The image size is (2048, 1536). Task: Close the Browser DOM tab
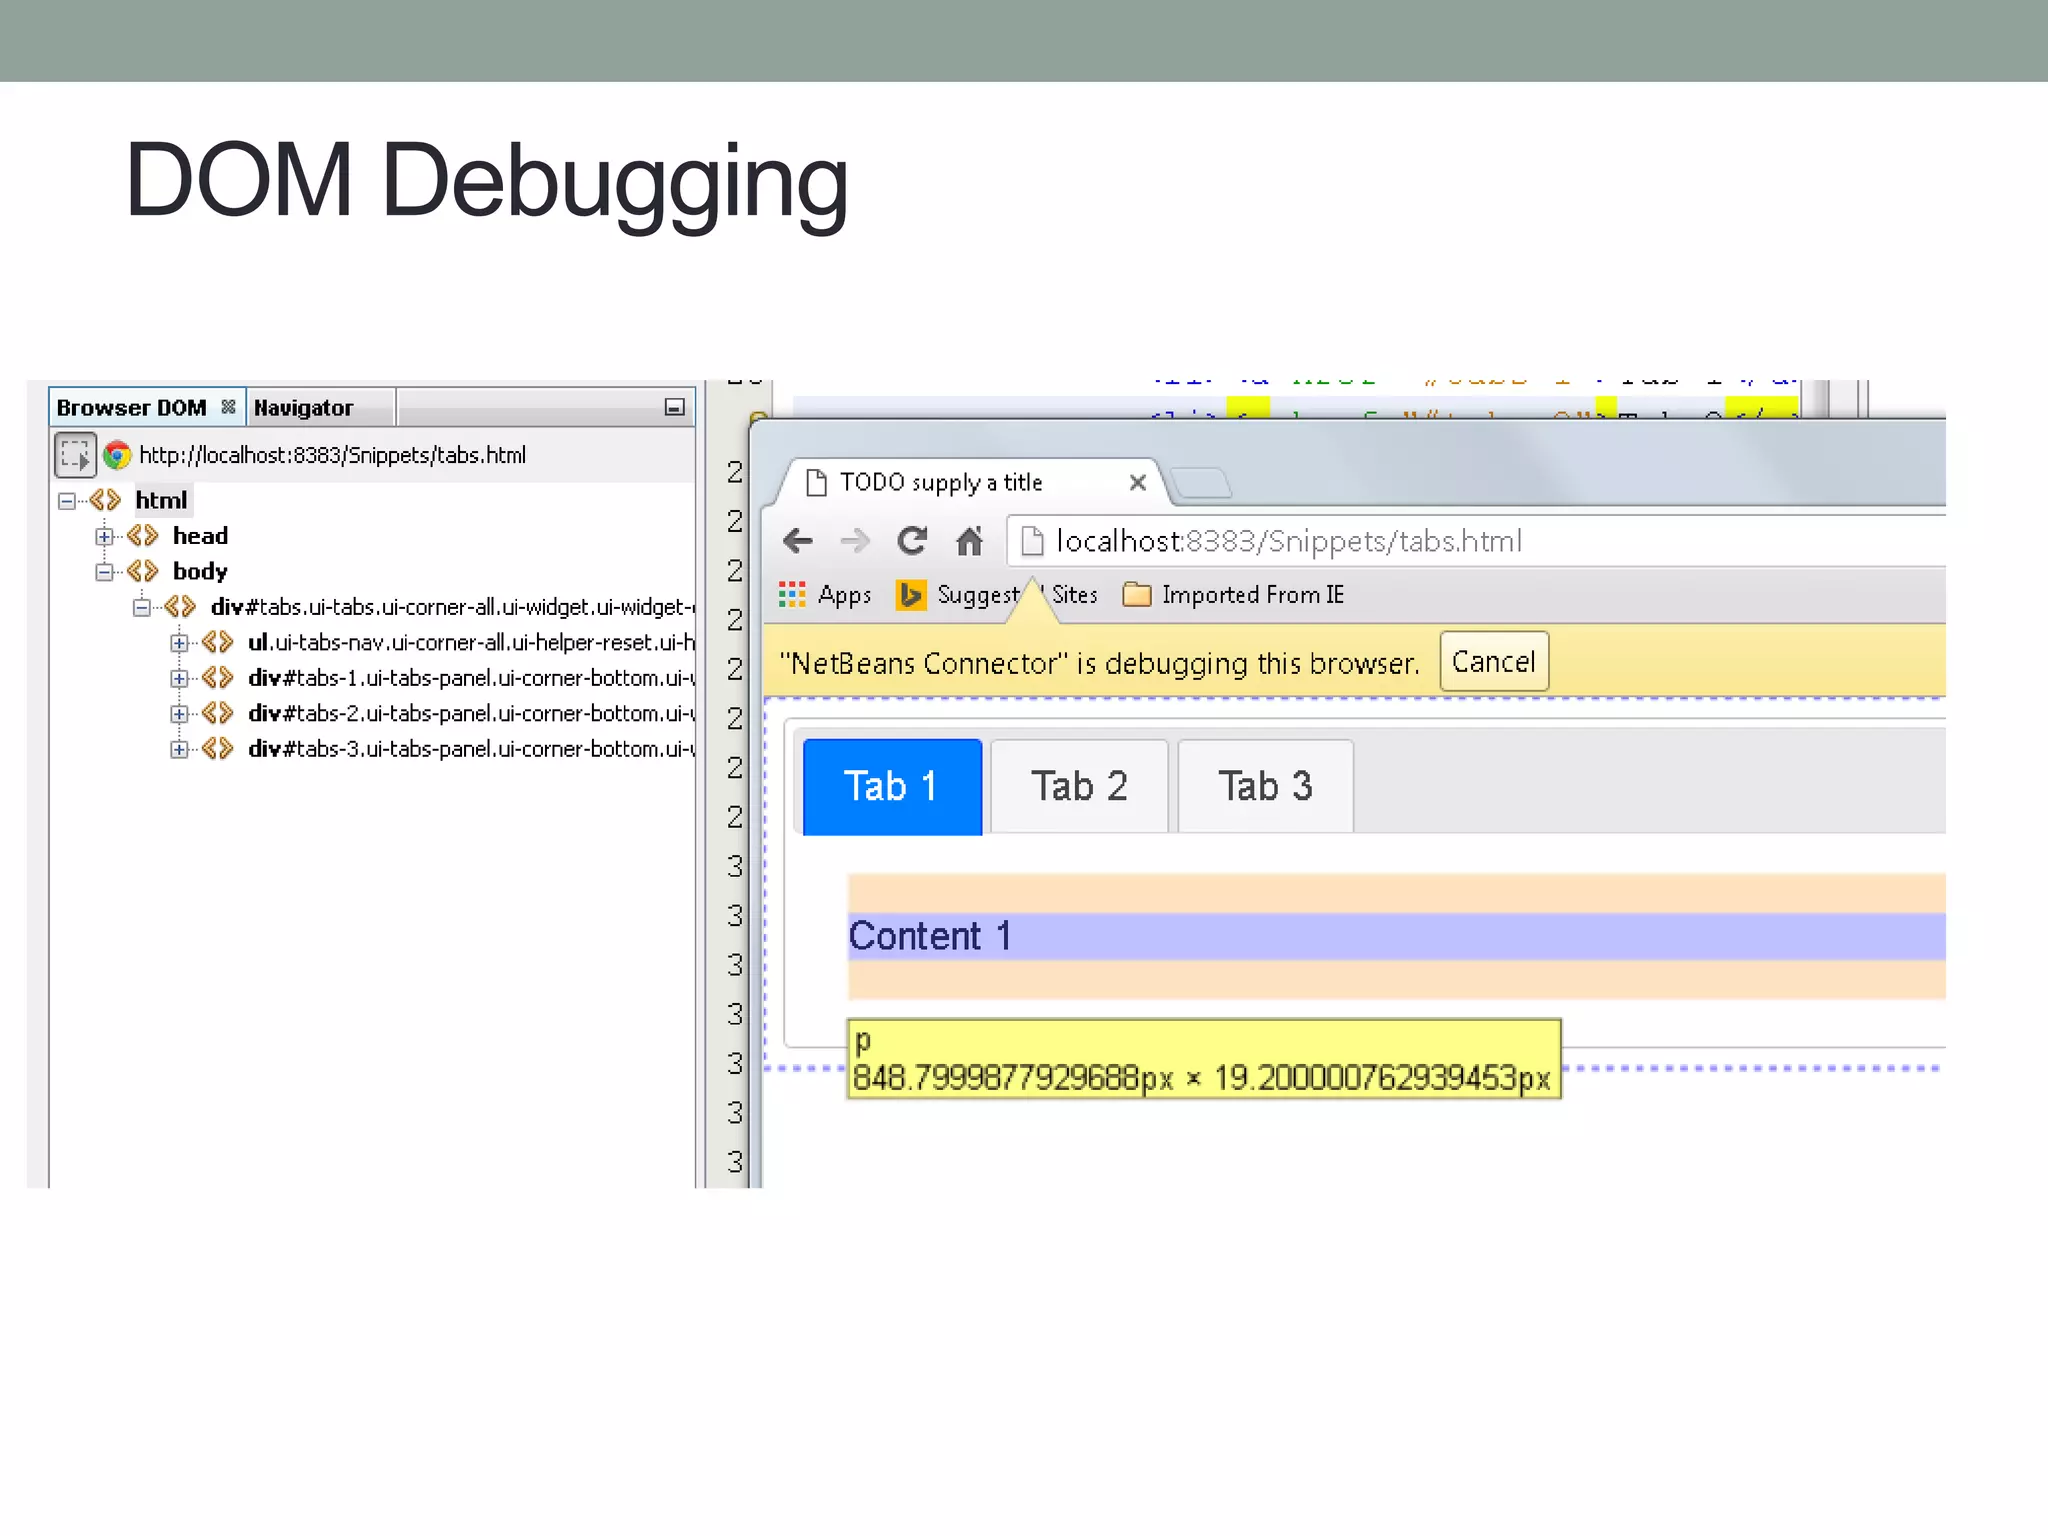pos(229,407)
